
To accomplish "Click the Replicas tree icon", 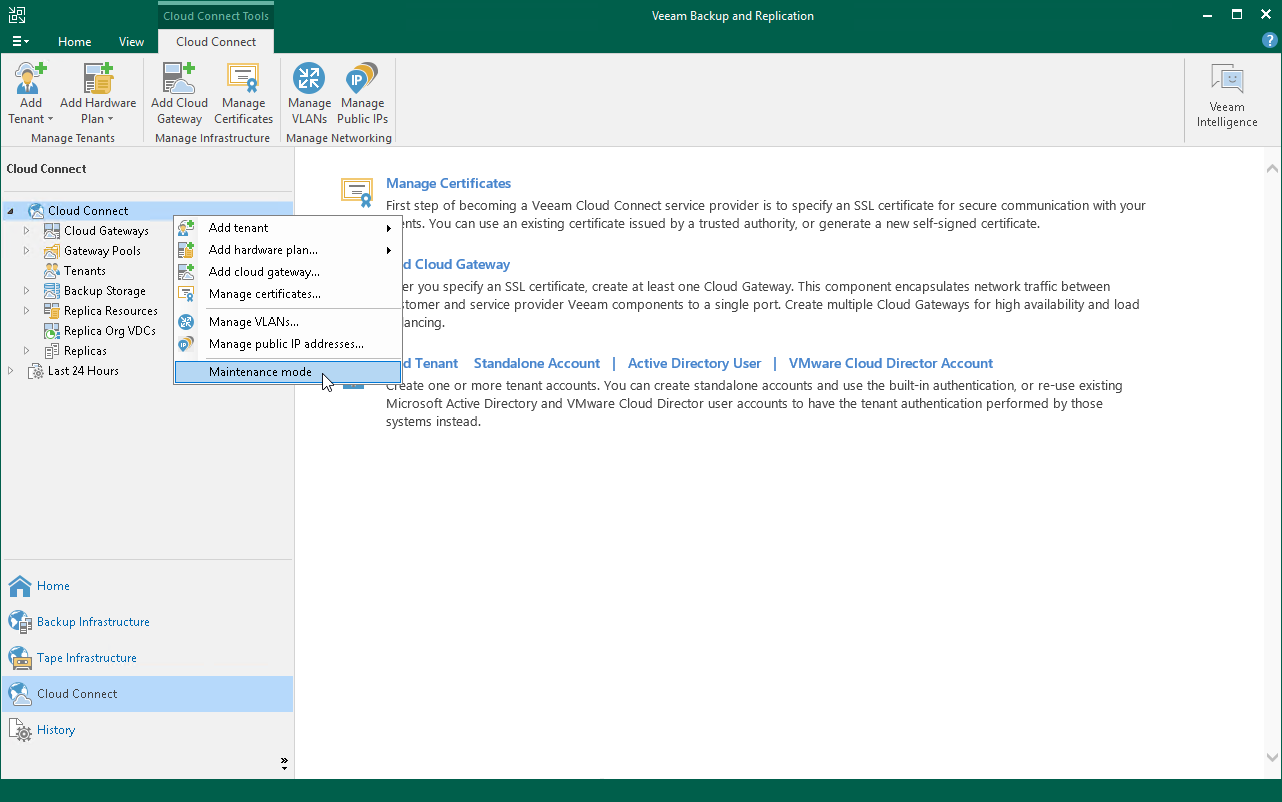I will pyautogui.click(x=52, y=351).
